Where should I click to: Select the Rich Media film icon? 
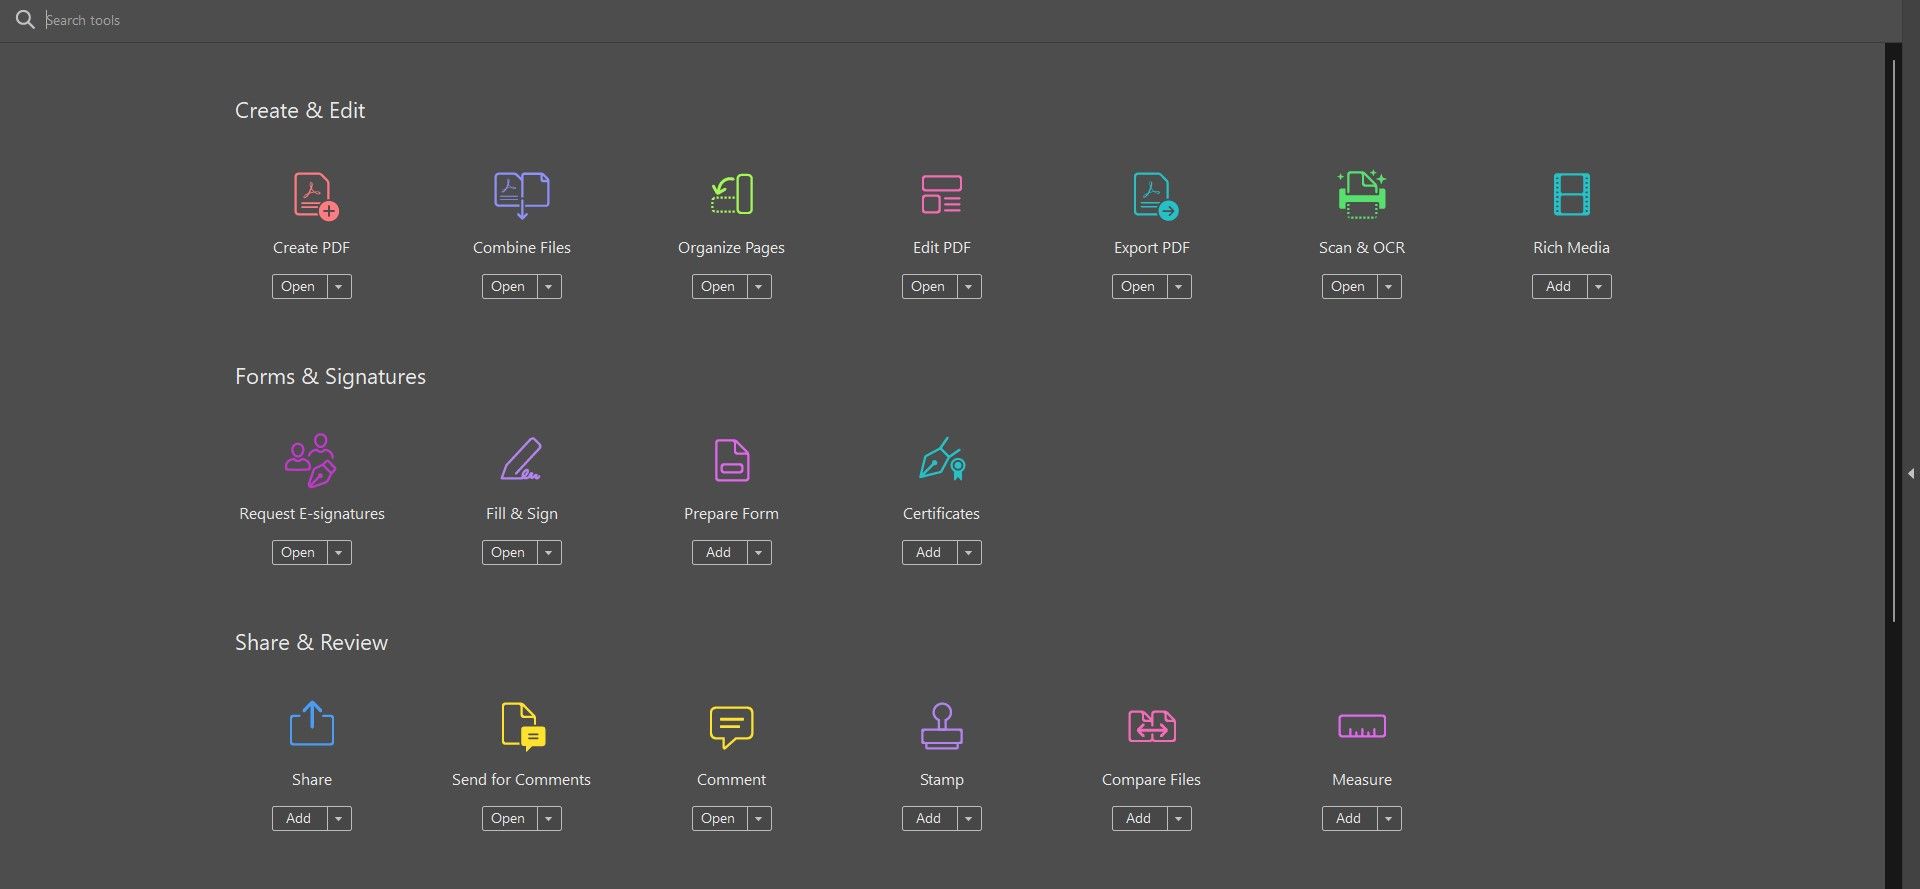coord(1571,194)
